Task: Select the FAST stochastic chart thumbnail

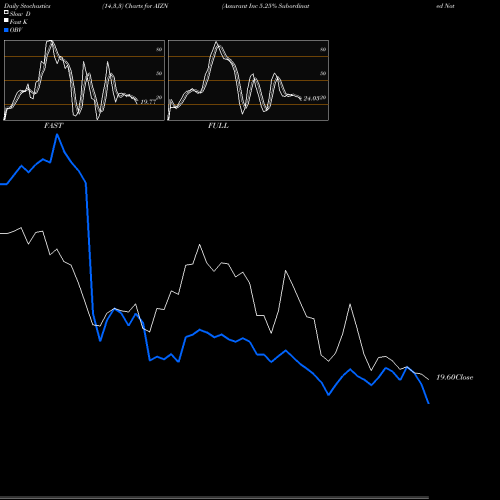Action: click(84, 80)
